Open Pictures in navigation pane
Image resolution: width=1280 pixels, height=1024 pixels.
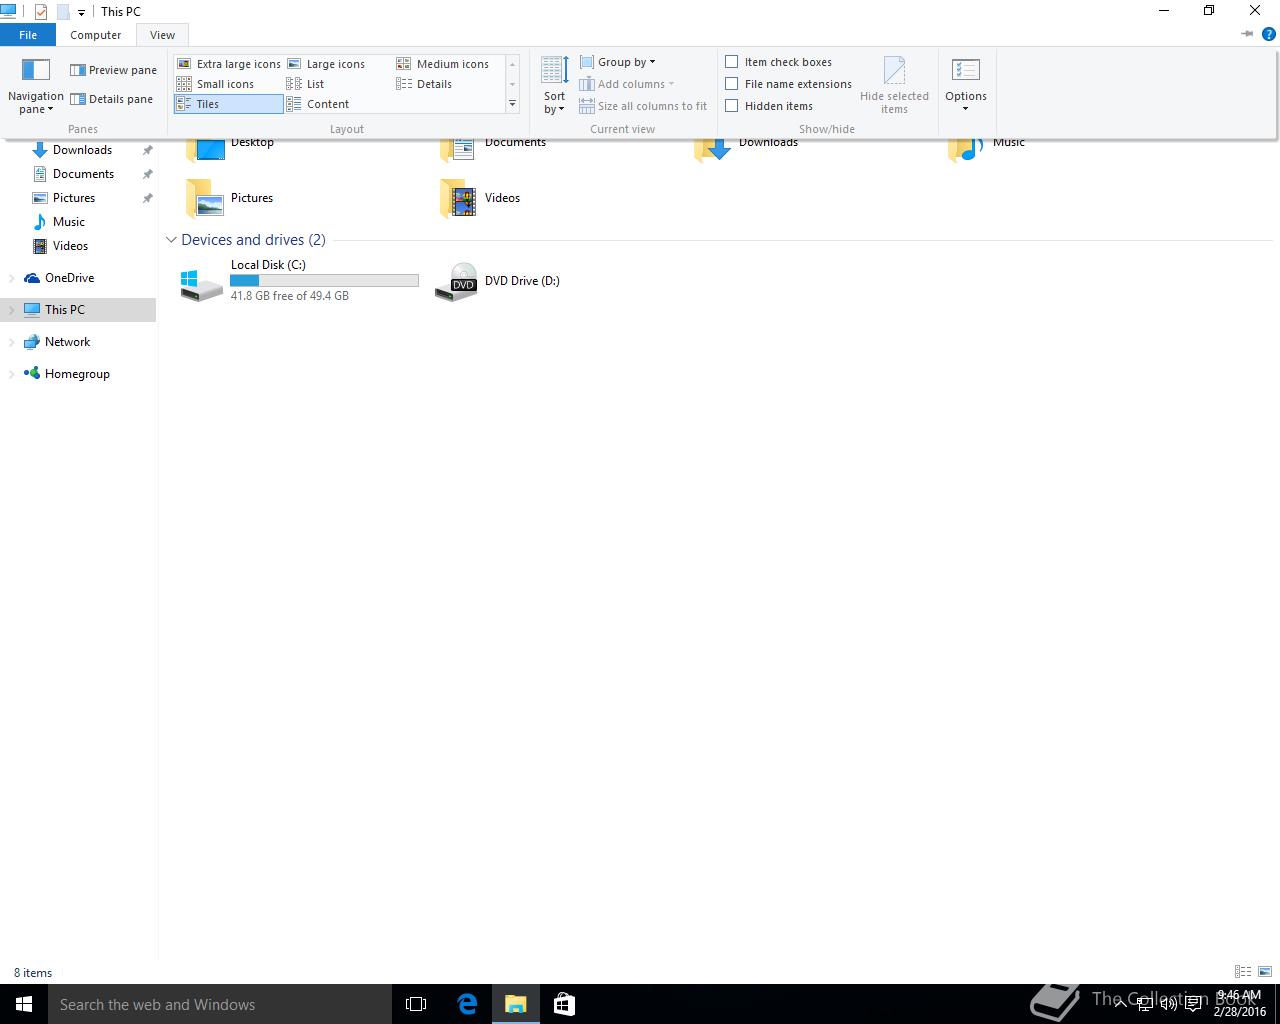74,198
